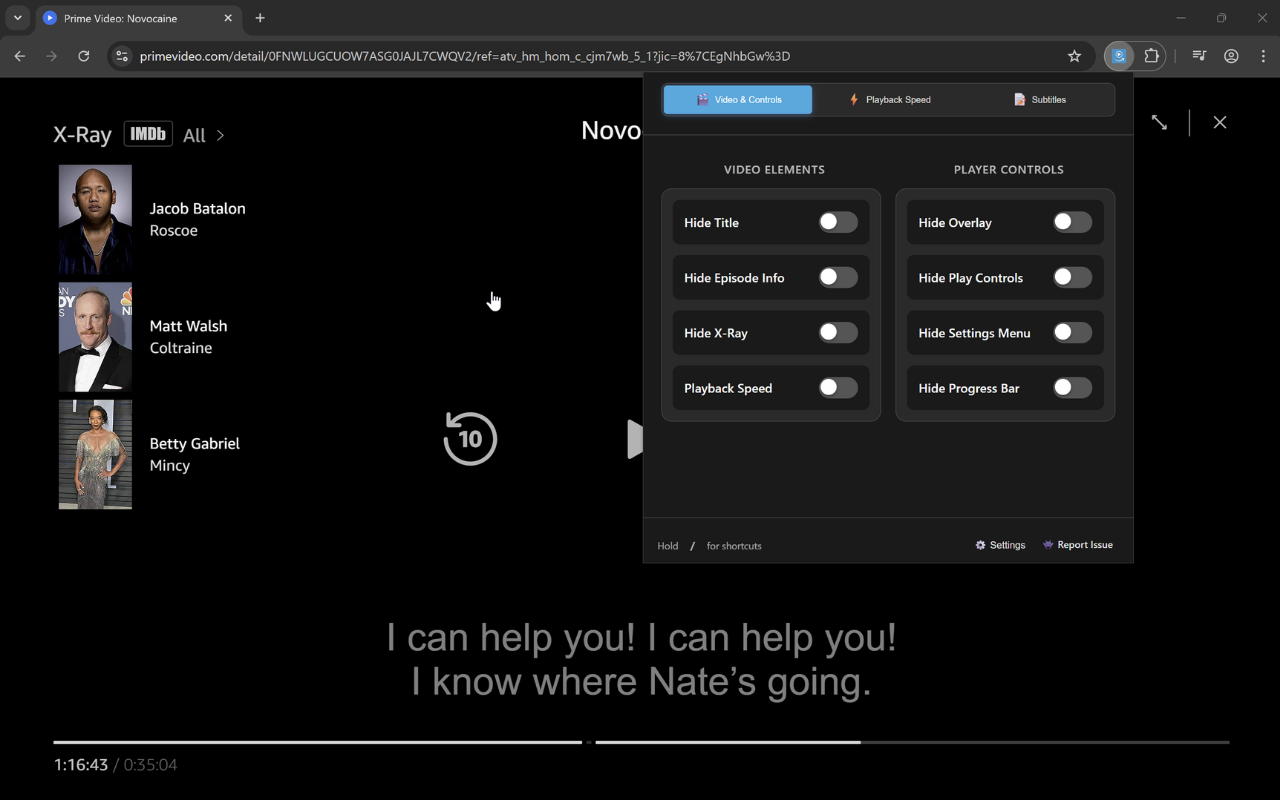Open the browser extensions puzzle icon
This screenshot has height=800, width=1280.
pyautogui.click(x=1151, y=56)
